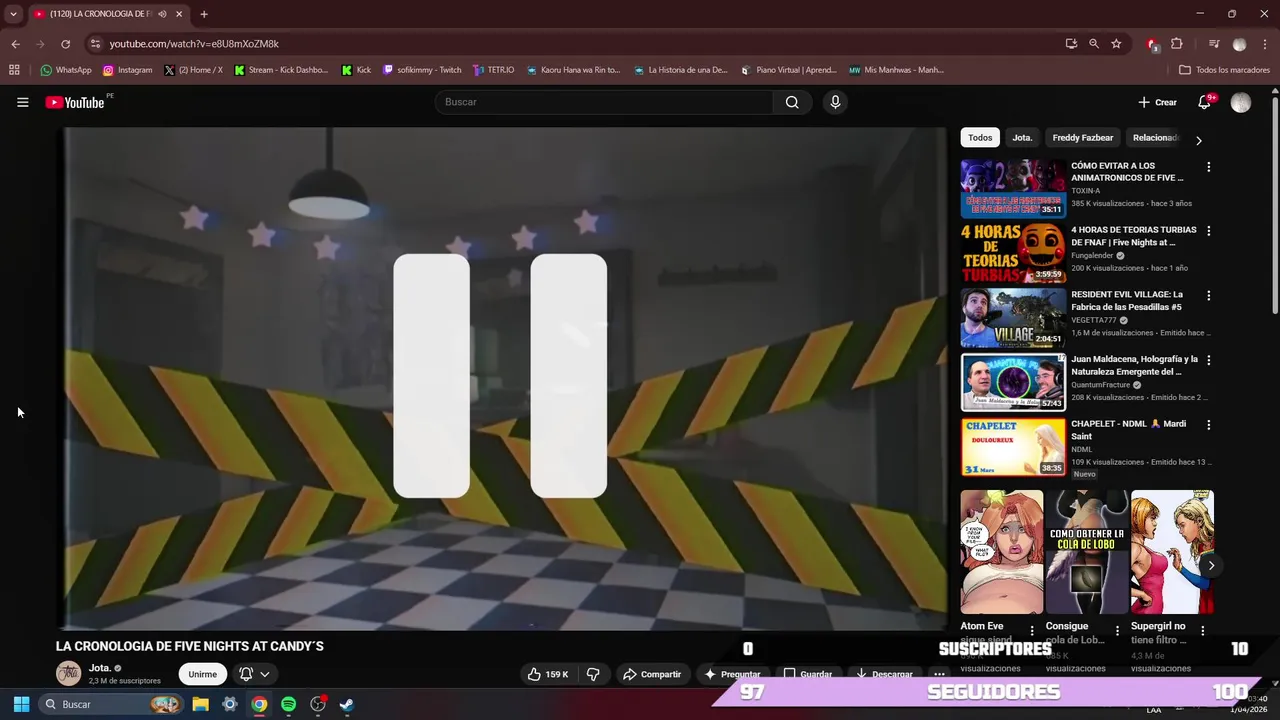Open File Explorer from the taskbar
The height and width of the screenshot is (720, 1280).
(x=200, y=704)
